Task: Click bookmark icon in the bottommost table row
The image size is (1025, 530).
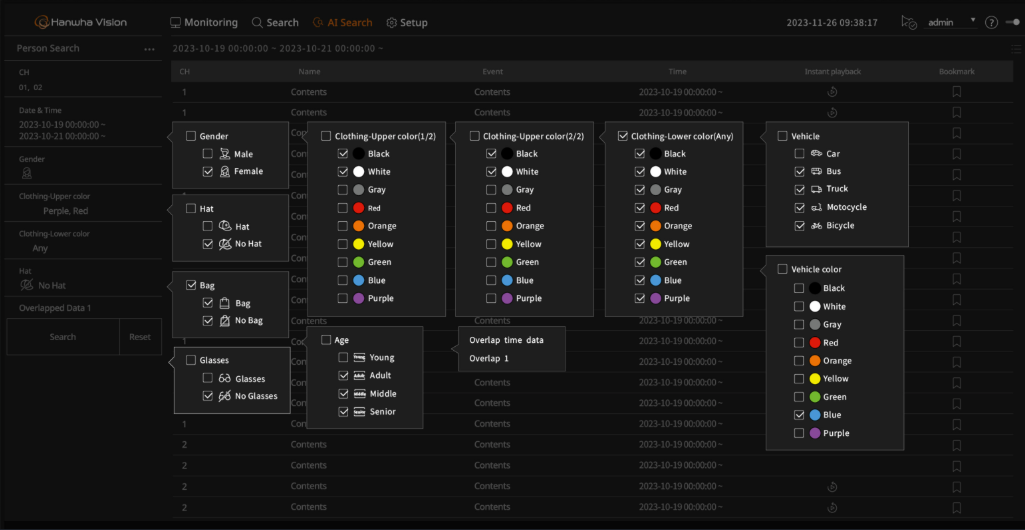Action: pyautogui.click(x=956, y=508)
